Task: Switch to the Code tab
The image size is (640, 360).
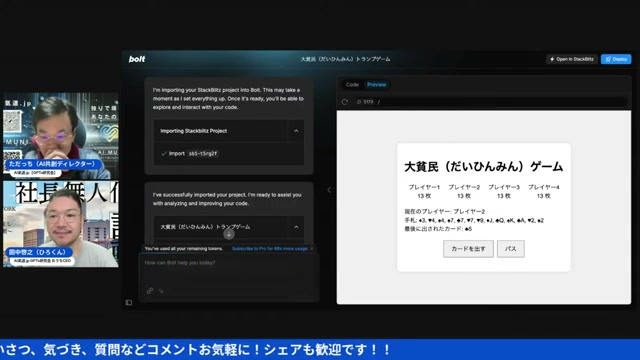Action: (x=352, y=84)
